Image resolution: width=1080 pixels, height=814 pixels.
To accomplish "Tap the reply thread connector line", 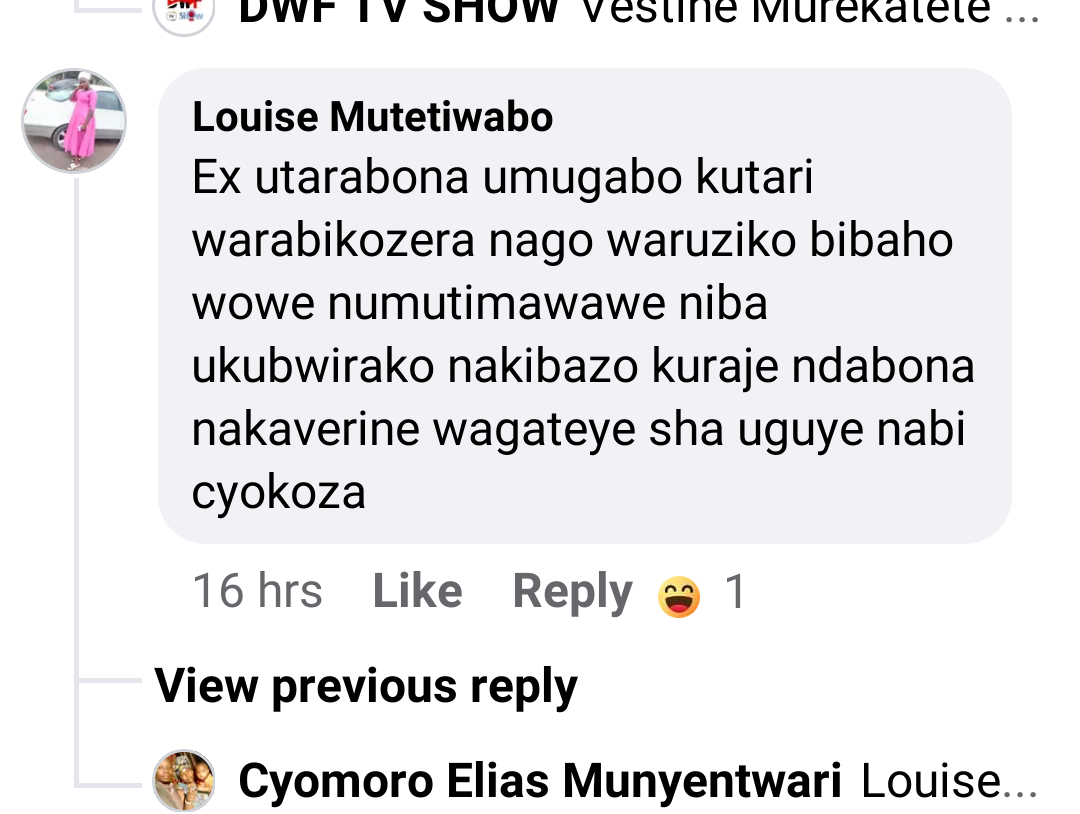I will pyautogui.click(x=77, y=482).
